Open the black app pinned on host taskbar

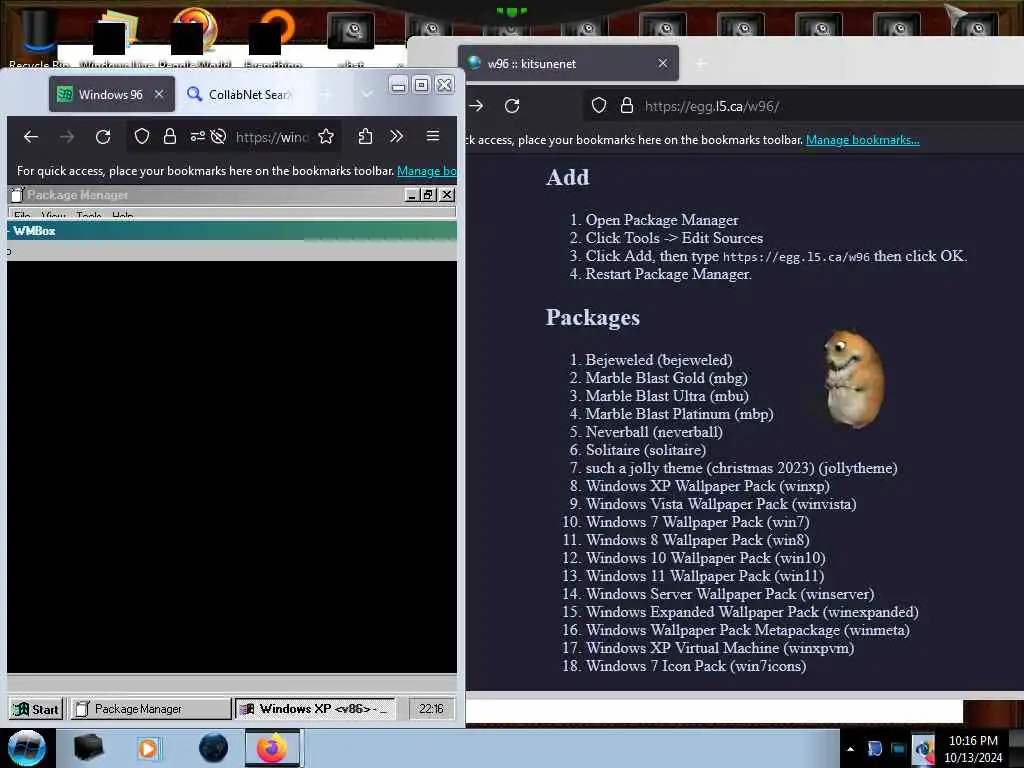88,748
